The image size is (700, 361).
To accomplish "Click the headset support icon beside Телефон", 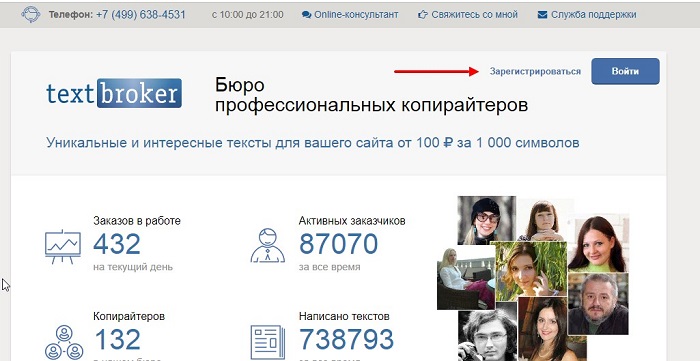I will pyautogui.click(x=31, y=15).
